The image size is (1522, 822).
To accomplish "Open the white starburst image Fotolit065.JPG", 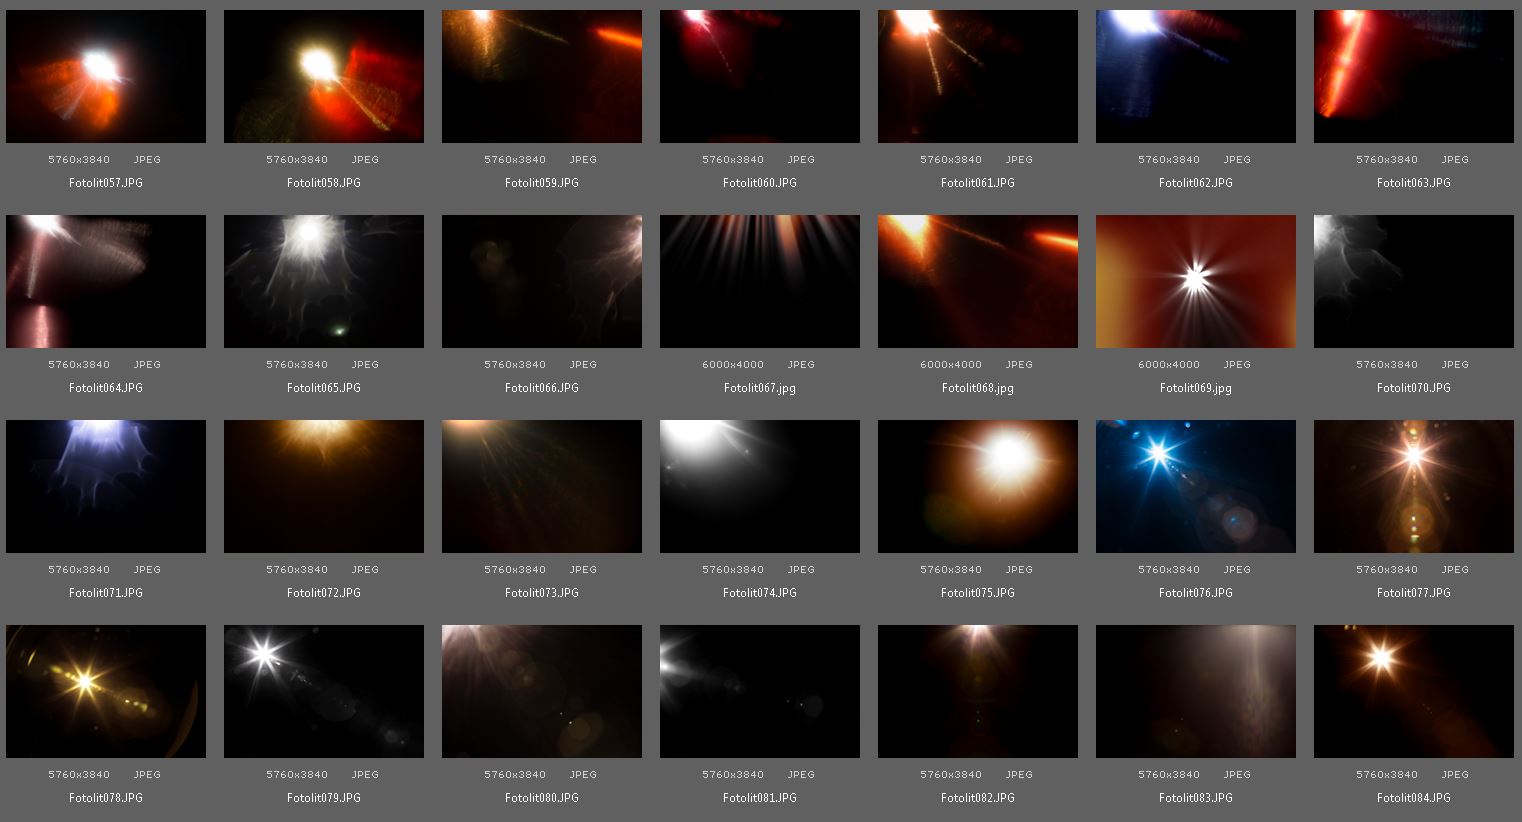I will coord(324,281).
